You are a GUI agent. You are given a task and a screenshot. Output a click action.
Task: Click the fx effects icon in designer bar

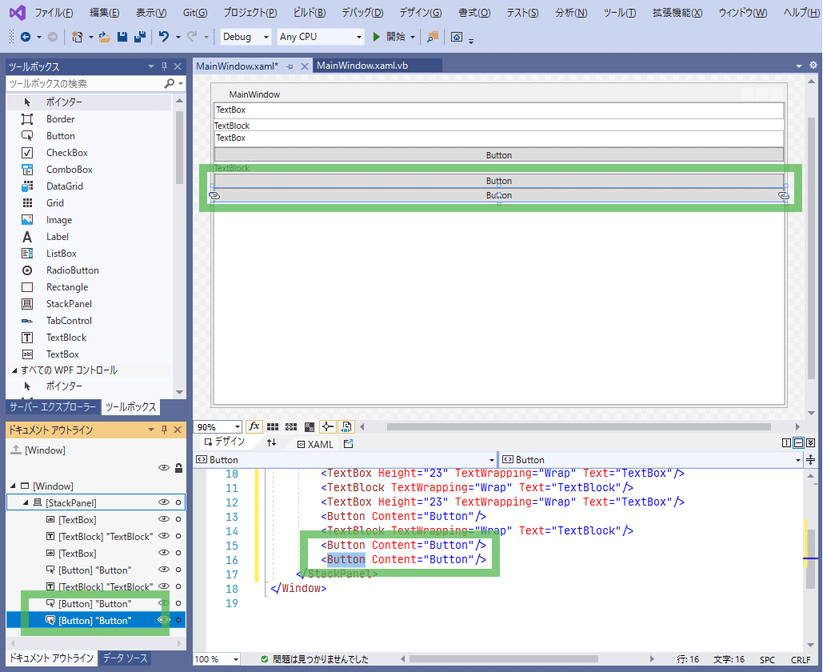254,427
